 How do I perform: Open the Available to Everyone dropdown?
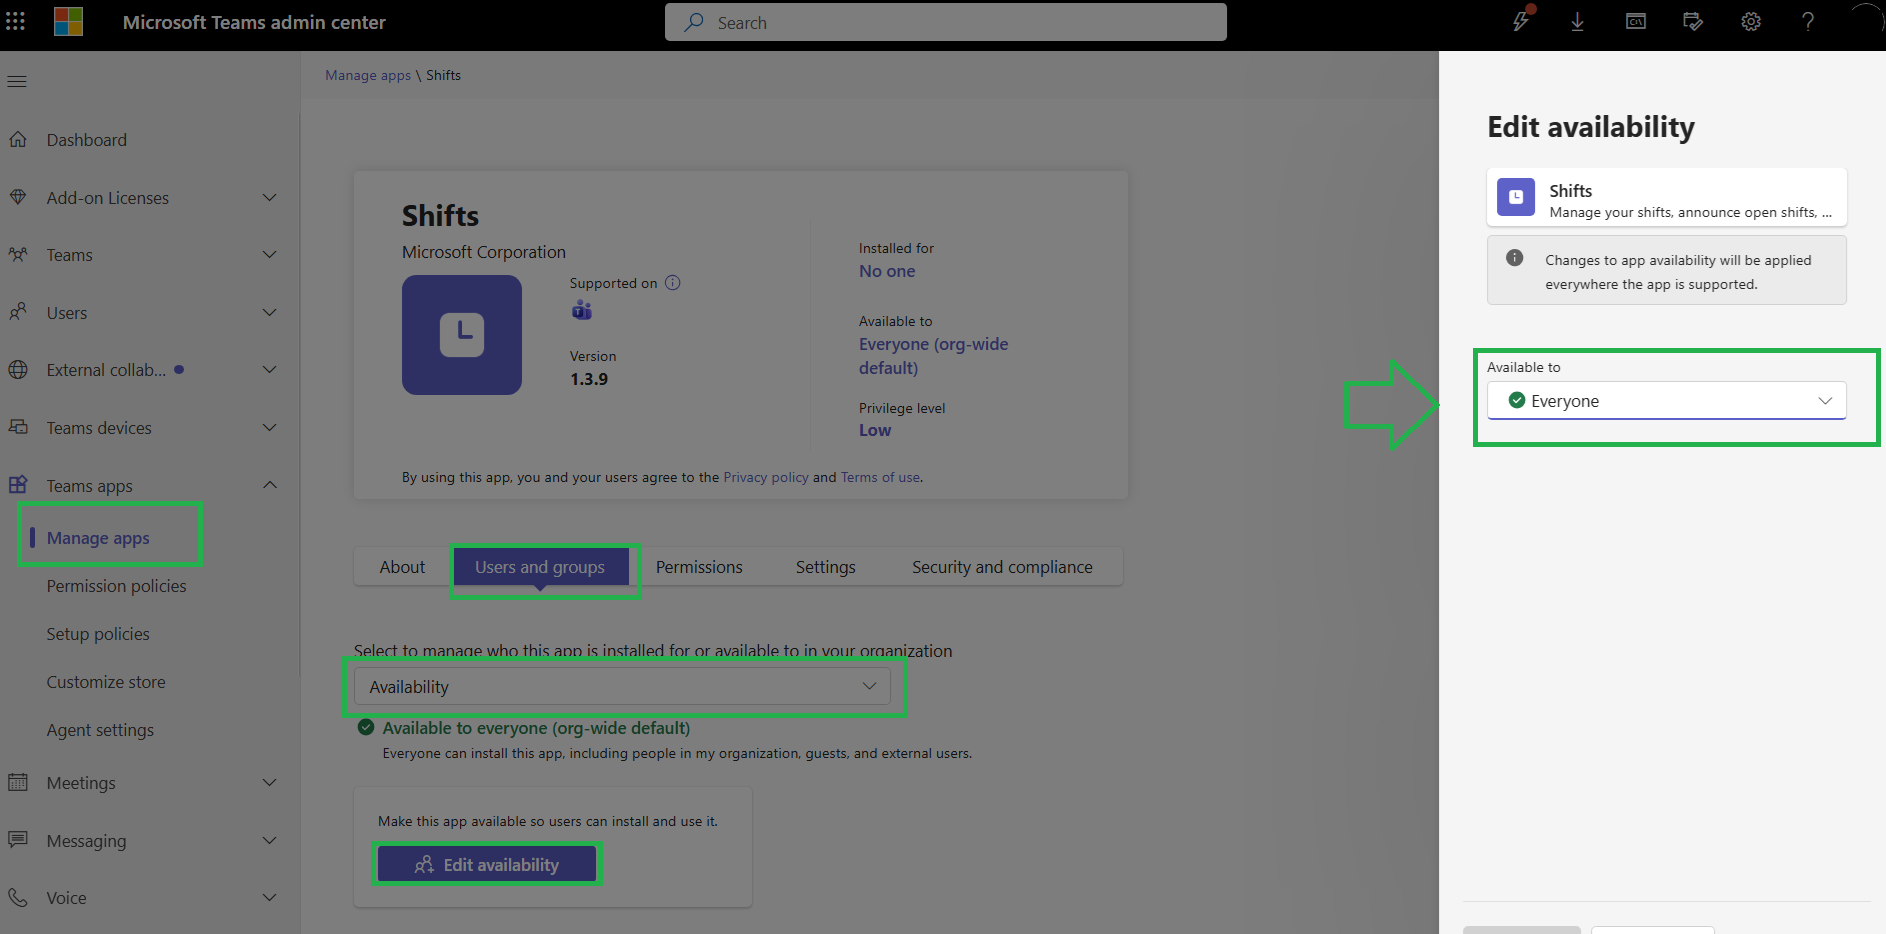pos(1667,401)
